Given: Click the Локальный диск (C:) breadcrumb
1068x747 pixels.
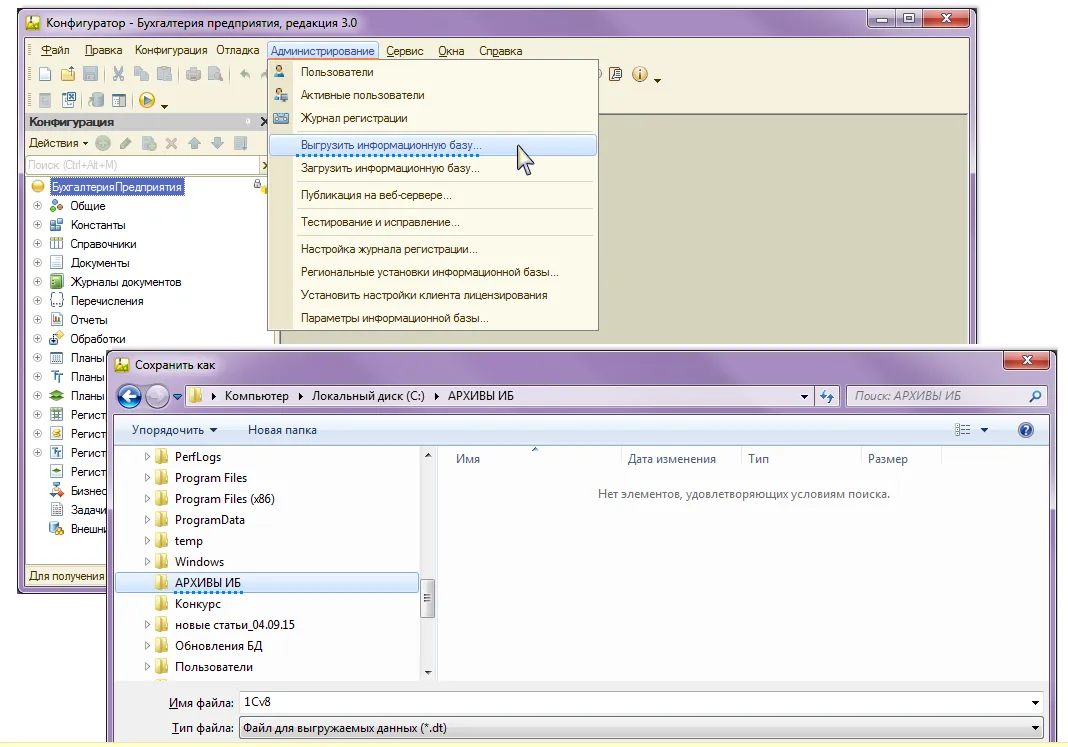Looking at the screenshot, I should [x=368, y=396].
